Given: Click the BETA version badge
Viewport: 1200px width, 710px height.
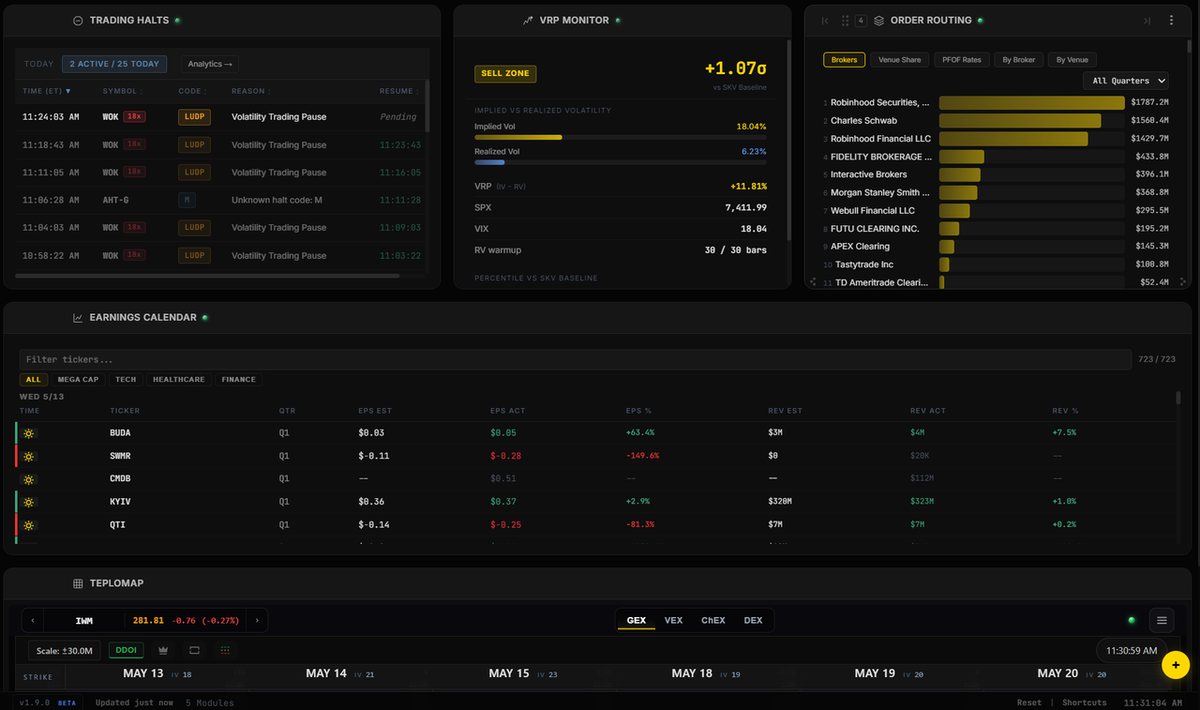Looking at the screenshot, I should 67,703.
